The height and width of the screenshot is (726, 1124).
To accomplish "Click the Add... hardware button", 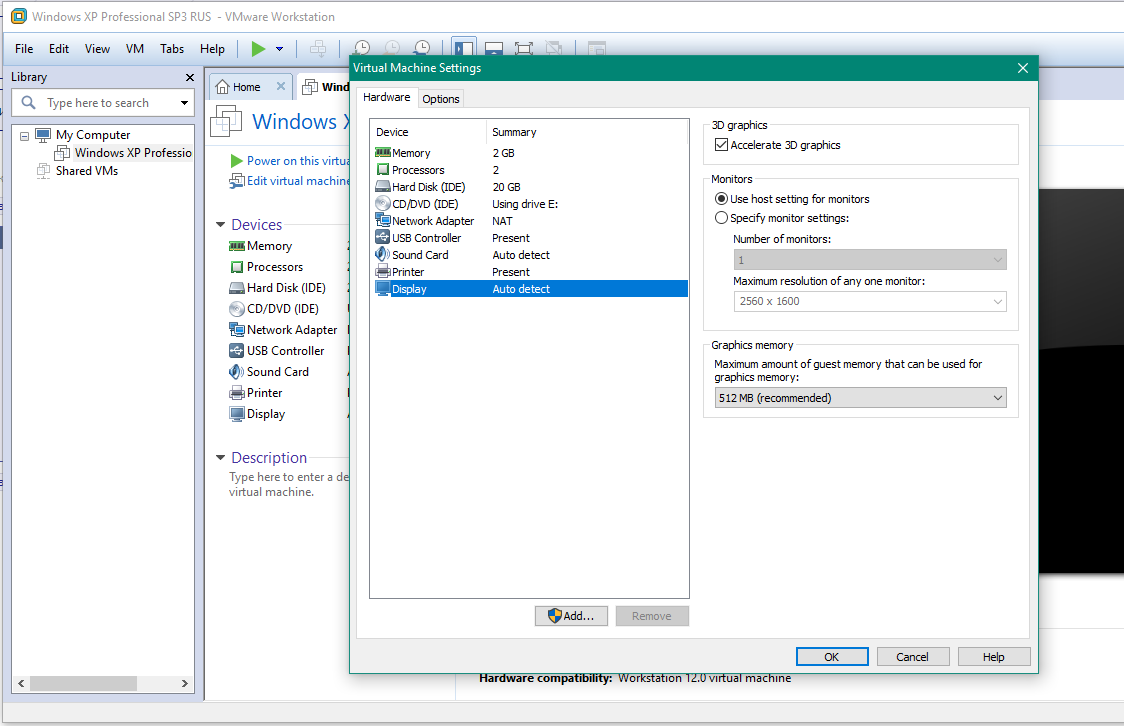I will click(570, 616).
